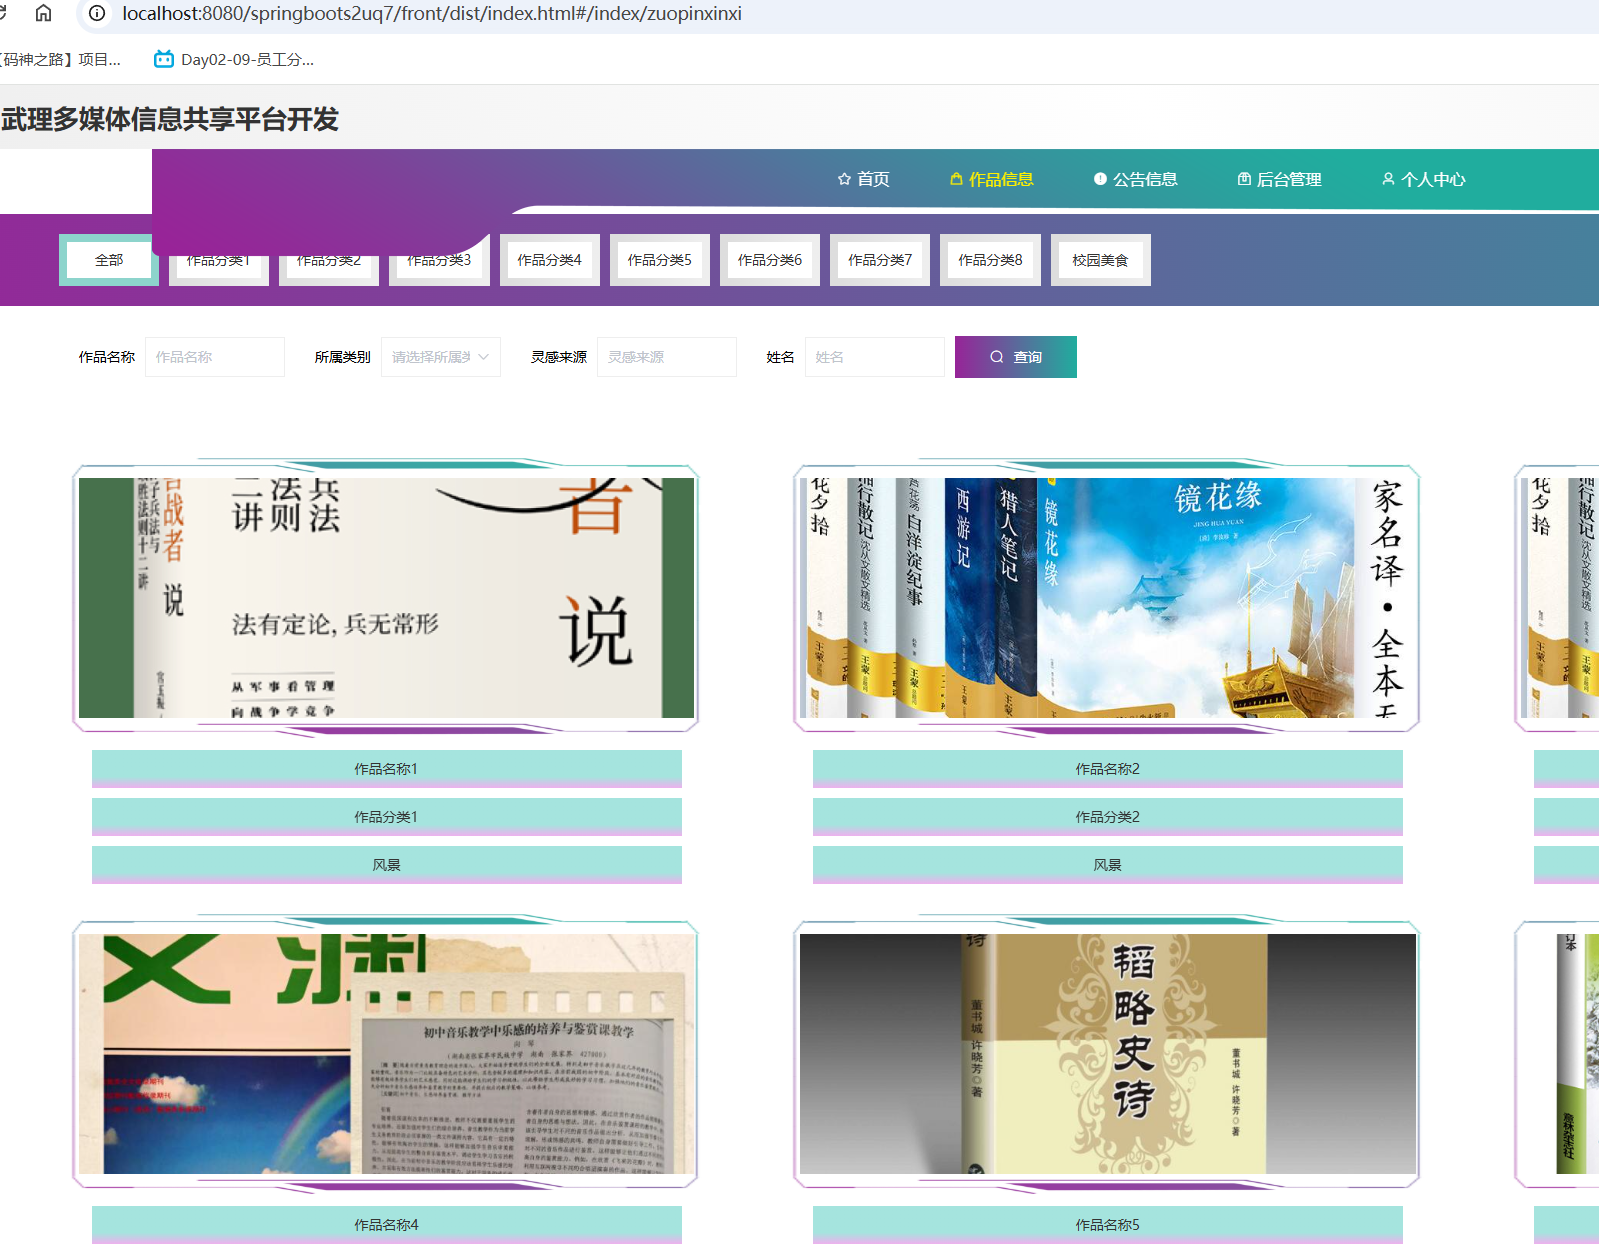This screenshot has width=1599, height=1248.
Task: Click the 作品名称5 label
Action: [x=1107, y=1225]
